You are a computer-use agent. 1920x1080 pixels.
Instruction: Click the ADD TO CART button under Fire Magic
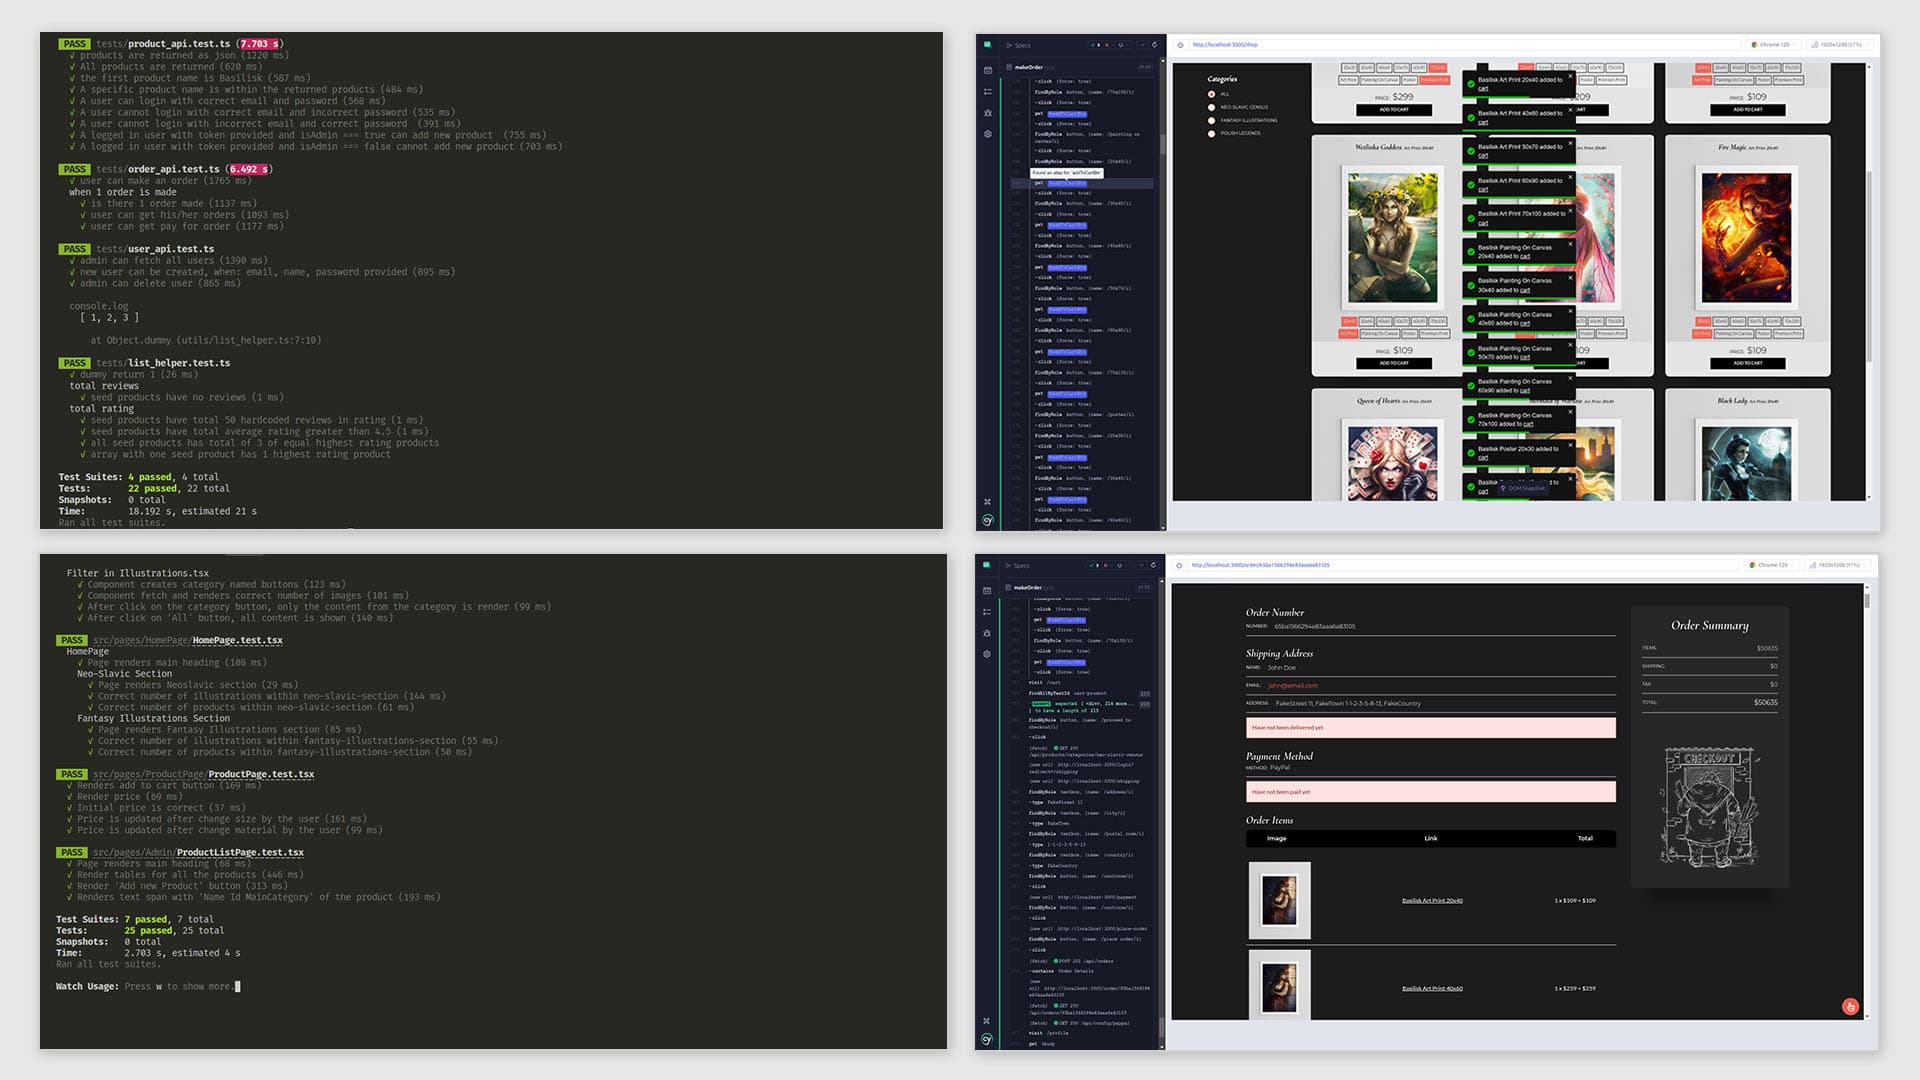pyautogui.click(x=1746, y=362)
